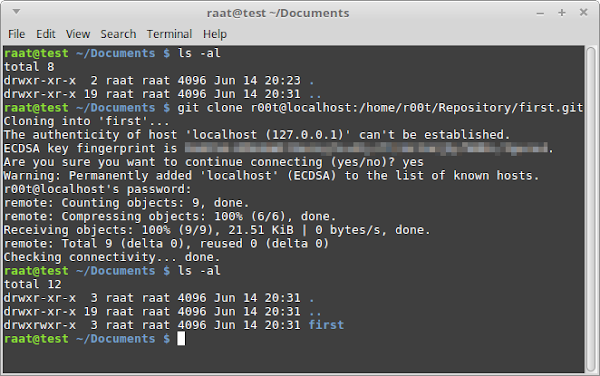
Task: Close the terminal window
Action: click(583, 12)
